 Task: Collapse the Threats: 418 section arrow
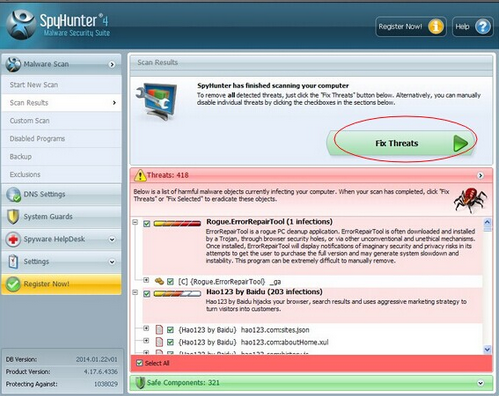pos(480,175)
